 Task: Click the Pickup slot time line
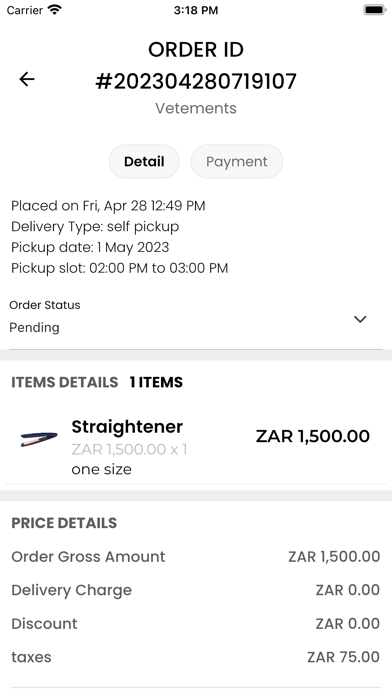tap(119, 268)
